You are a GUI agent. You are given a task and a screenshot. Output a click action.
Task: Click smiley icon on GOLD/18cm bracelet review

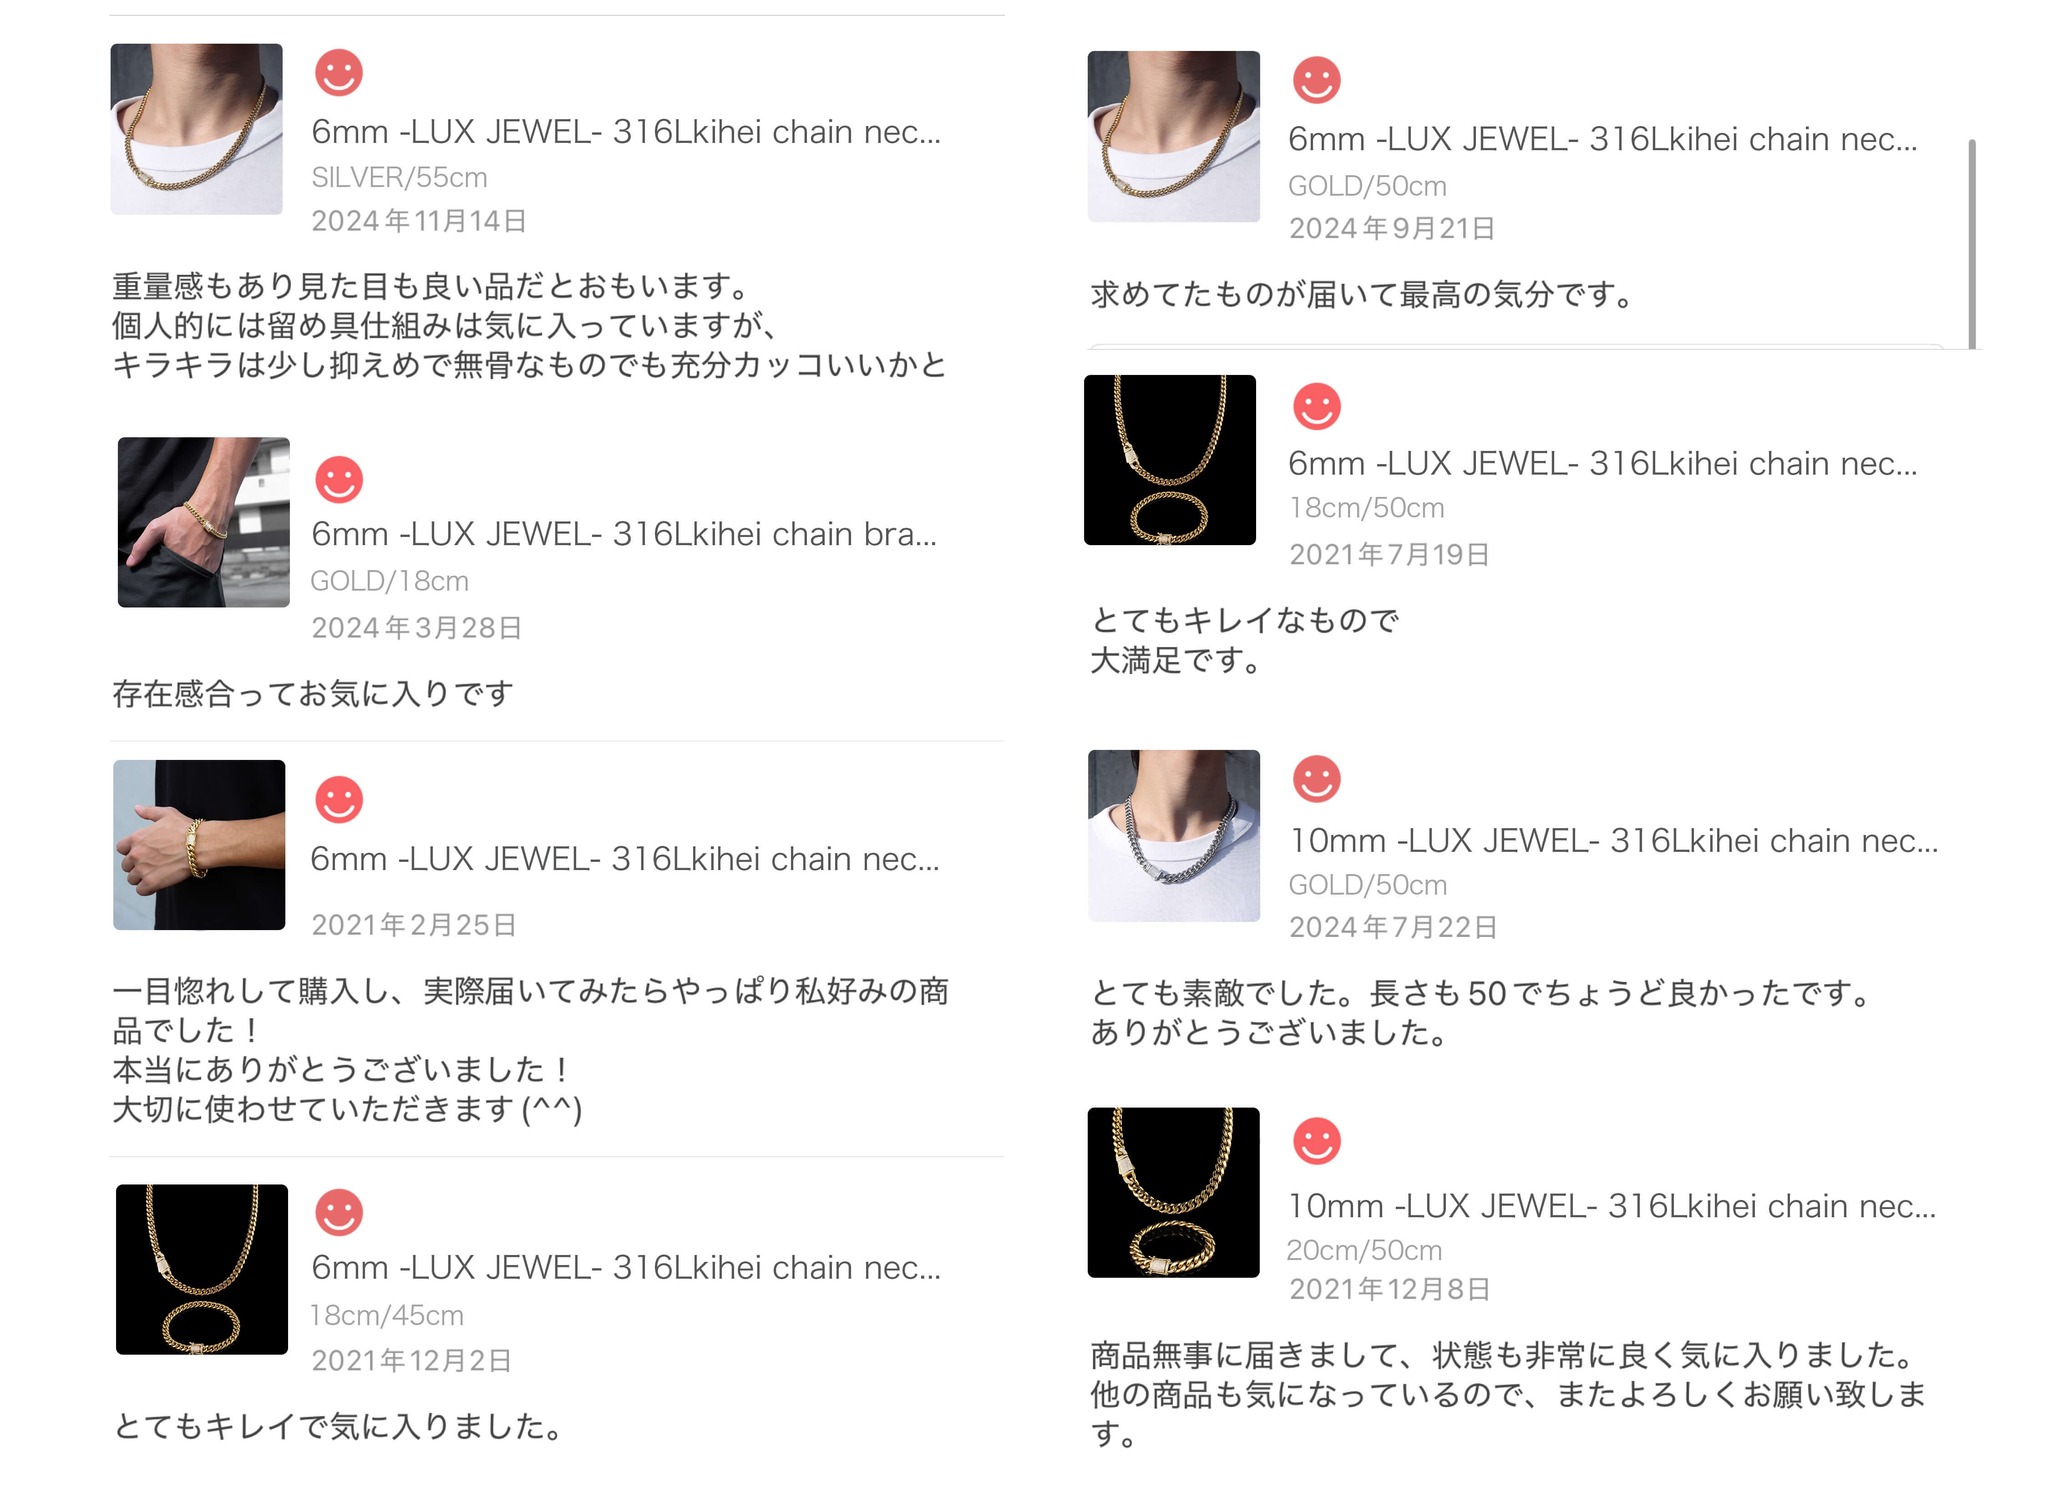[339, 479]
